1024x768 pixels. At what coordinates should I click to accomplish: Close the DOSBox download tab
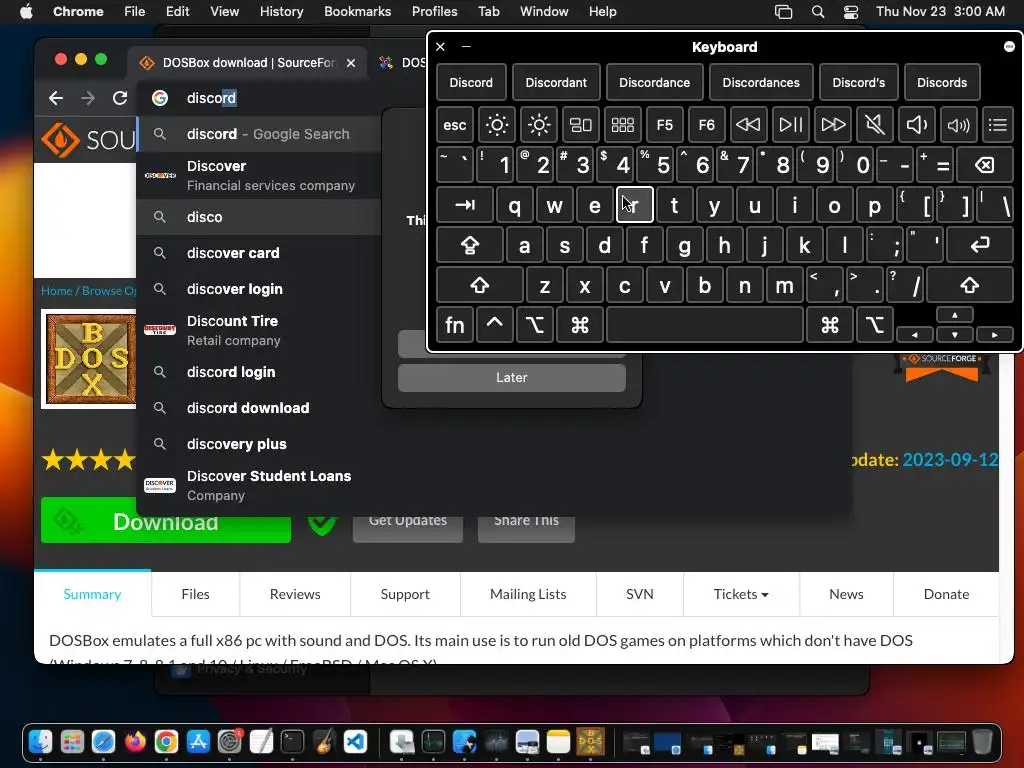[351, 63]
